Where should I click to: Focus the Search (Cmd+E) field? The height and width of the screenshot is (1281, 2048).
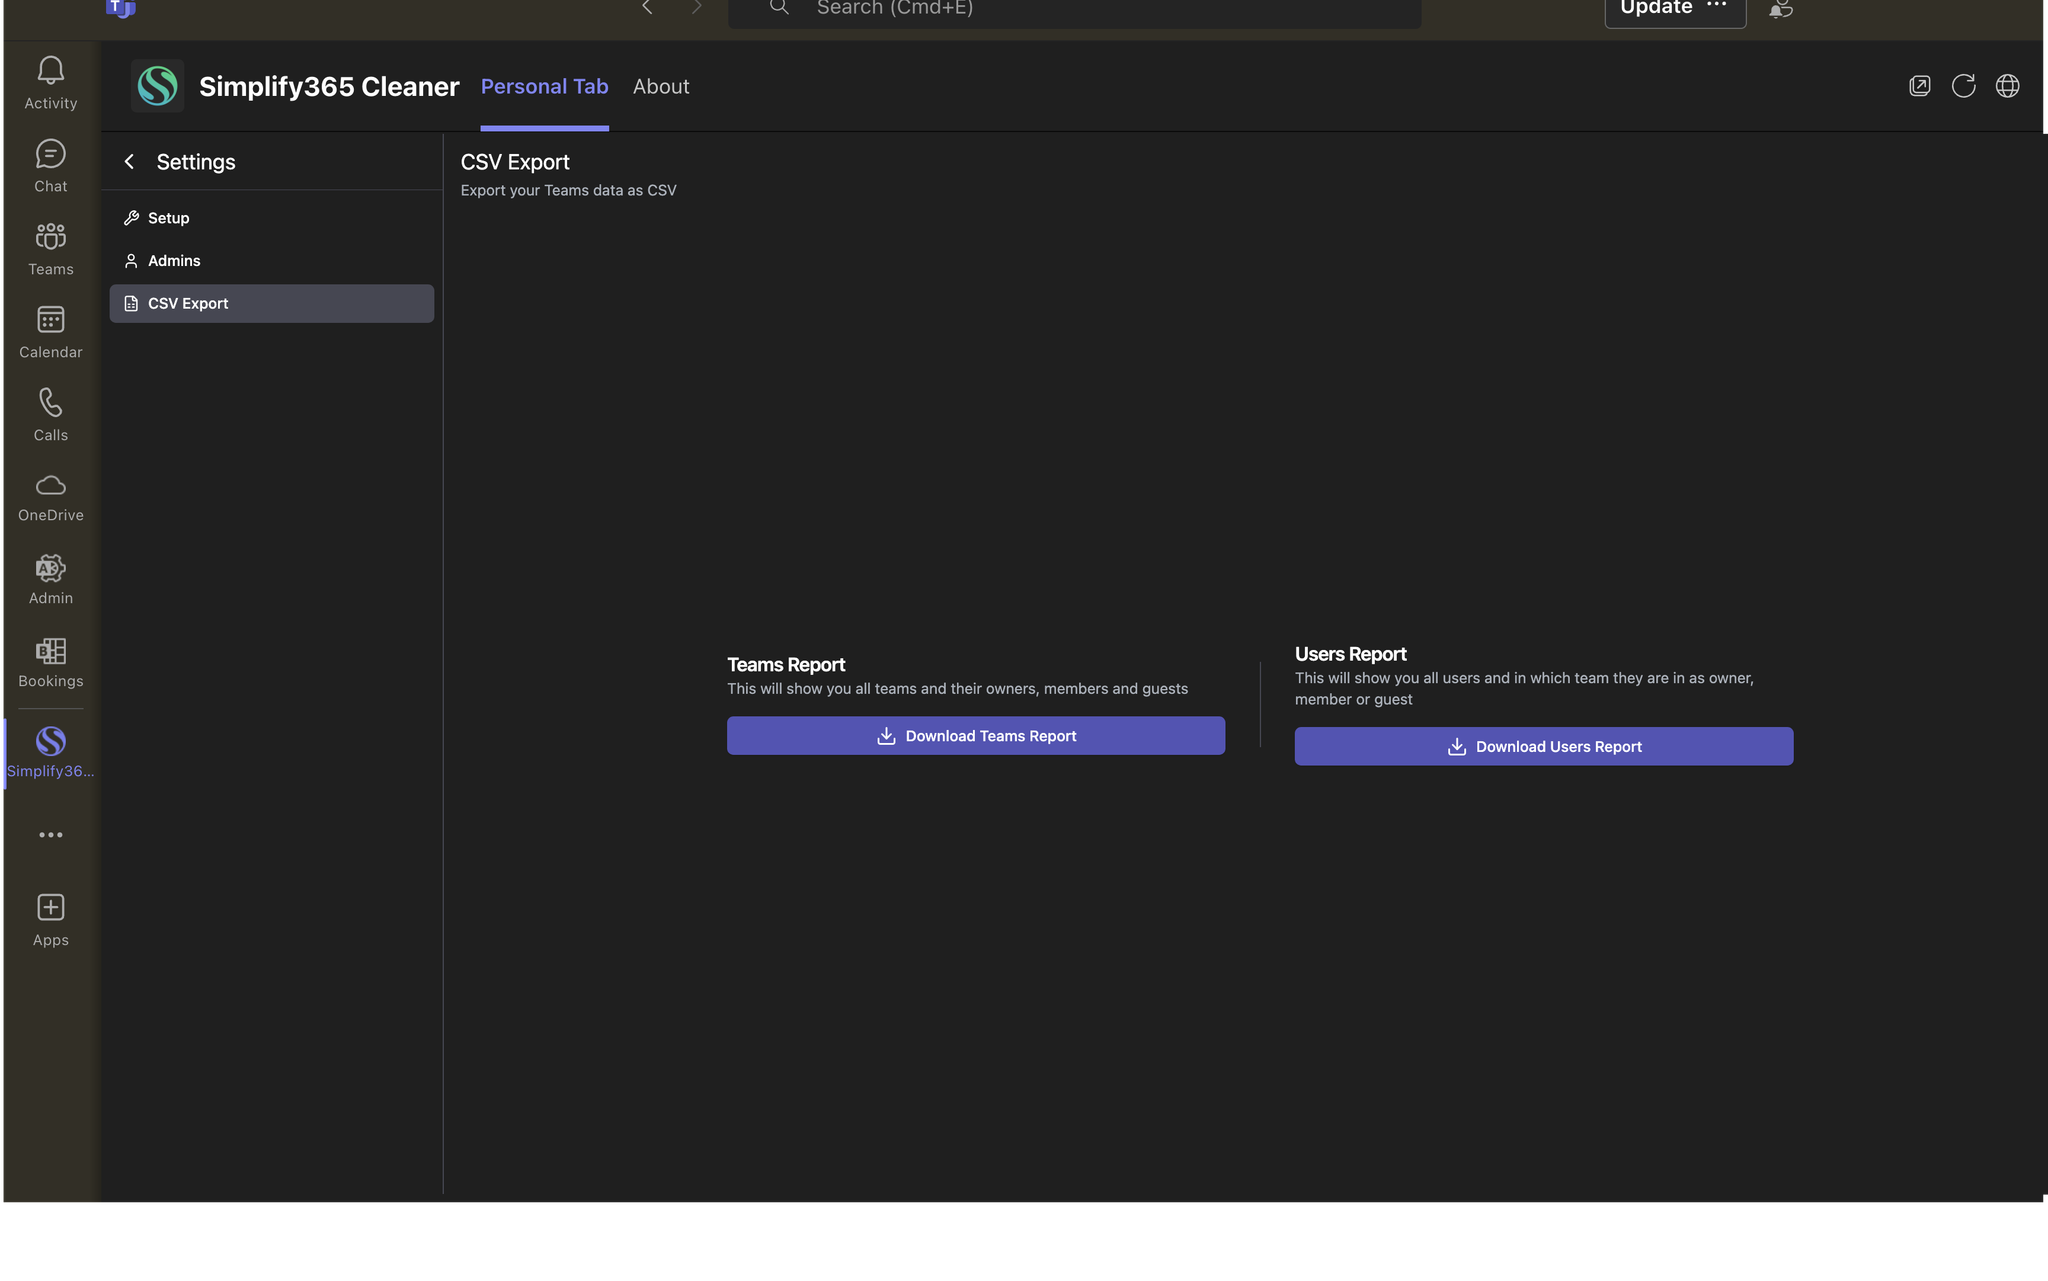1075,10
